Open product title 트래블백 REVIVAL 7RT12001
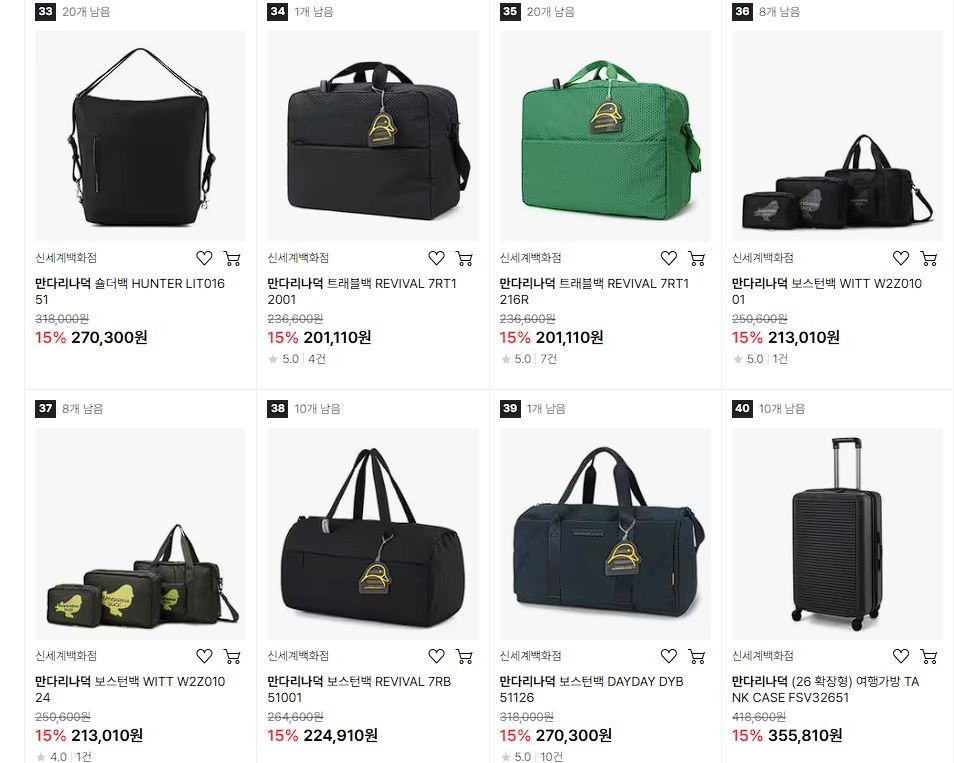The width and height of the screenshot is (954, 763). click(362, 291)
